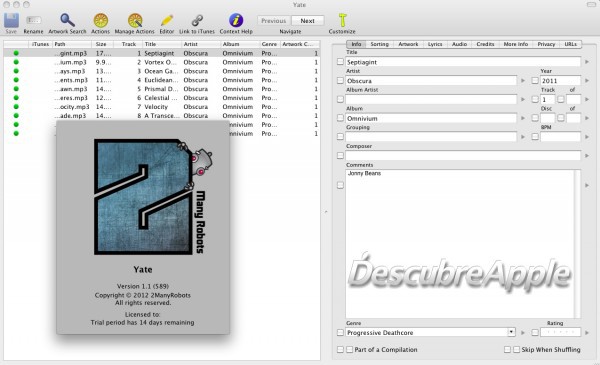Sort by the Size column header
Viewport: 600px width, 365px height.
103,44
